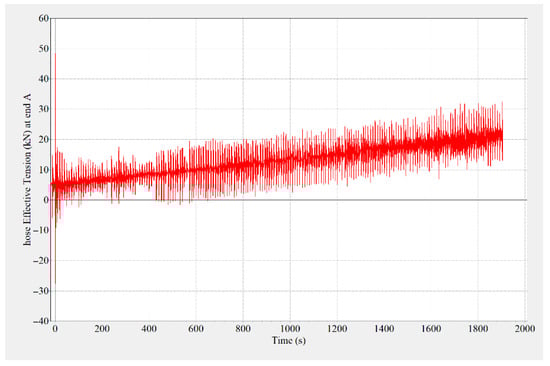Image resolution: width=550 pixels, height=366 pixels.
Task: Click the x-axis value 1600
Action: point(431,328)
